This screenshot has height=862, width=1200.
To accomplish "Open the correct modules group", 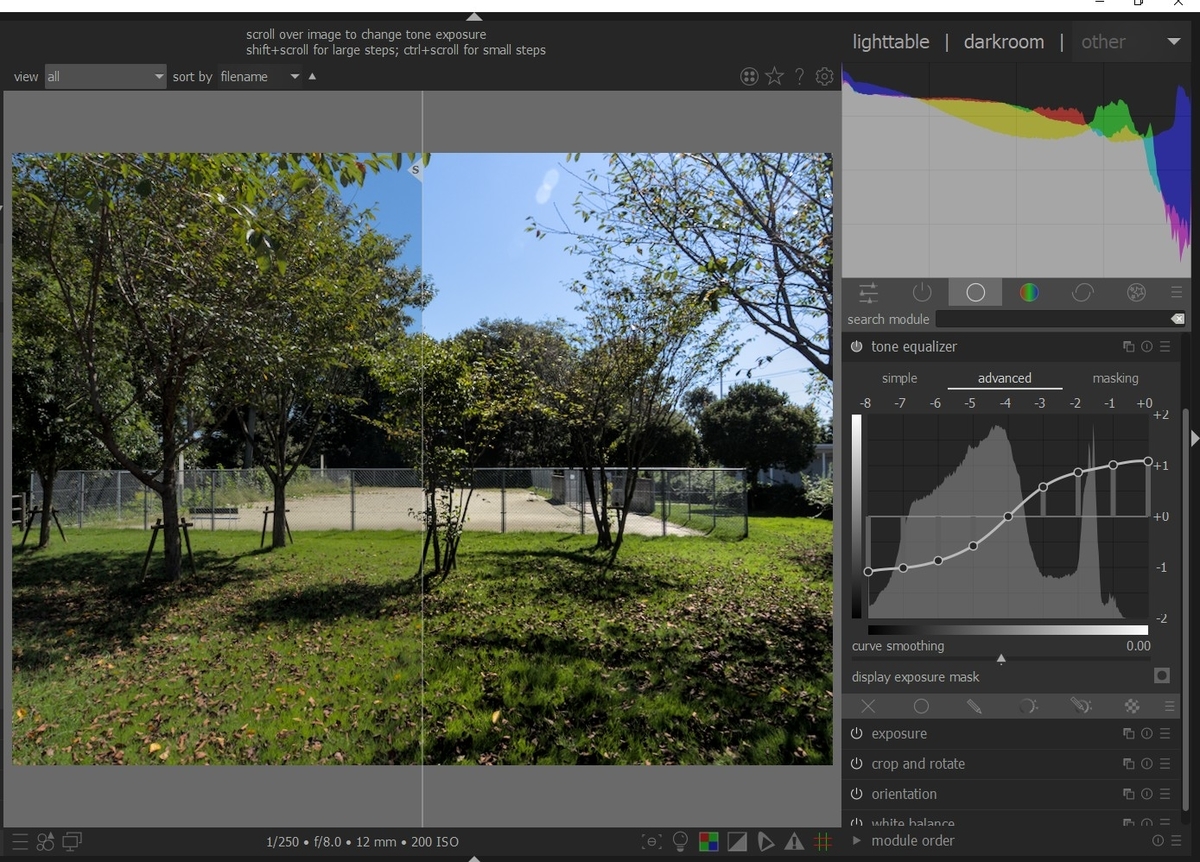I will [x=1082, y=292].
